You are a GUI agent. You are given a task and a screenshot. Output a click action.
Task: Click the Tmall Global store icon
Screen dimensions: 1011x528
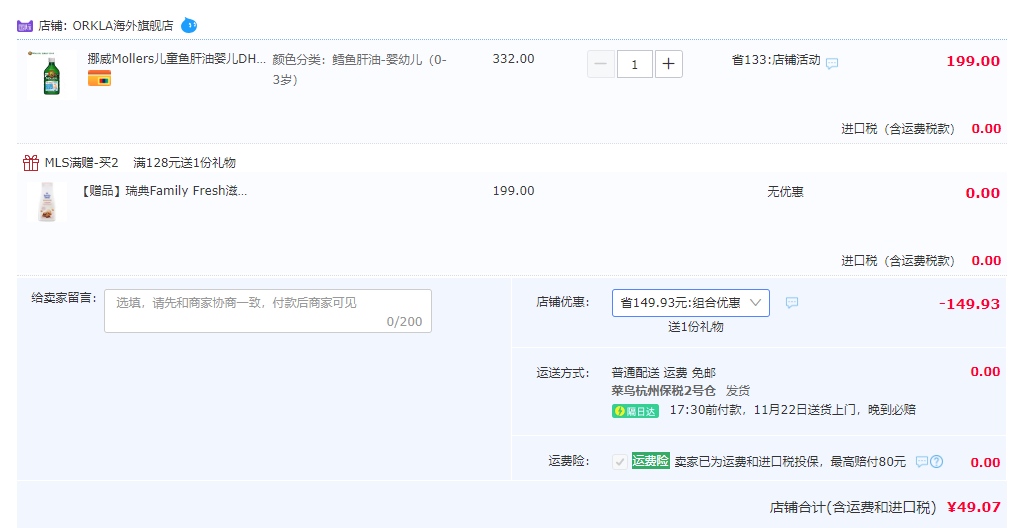click(x=25, y=26)
